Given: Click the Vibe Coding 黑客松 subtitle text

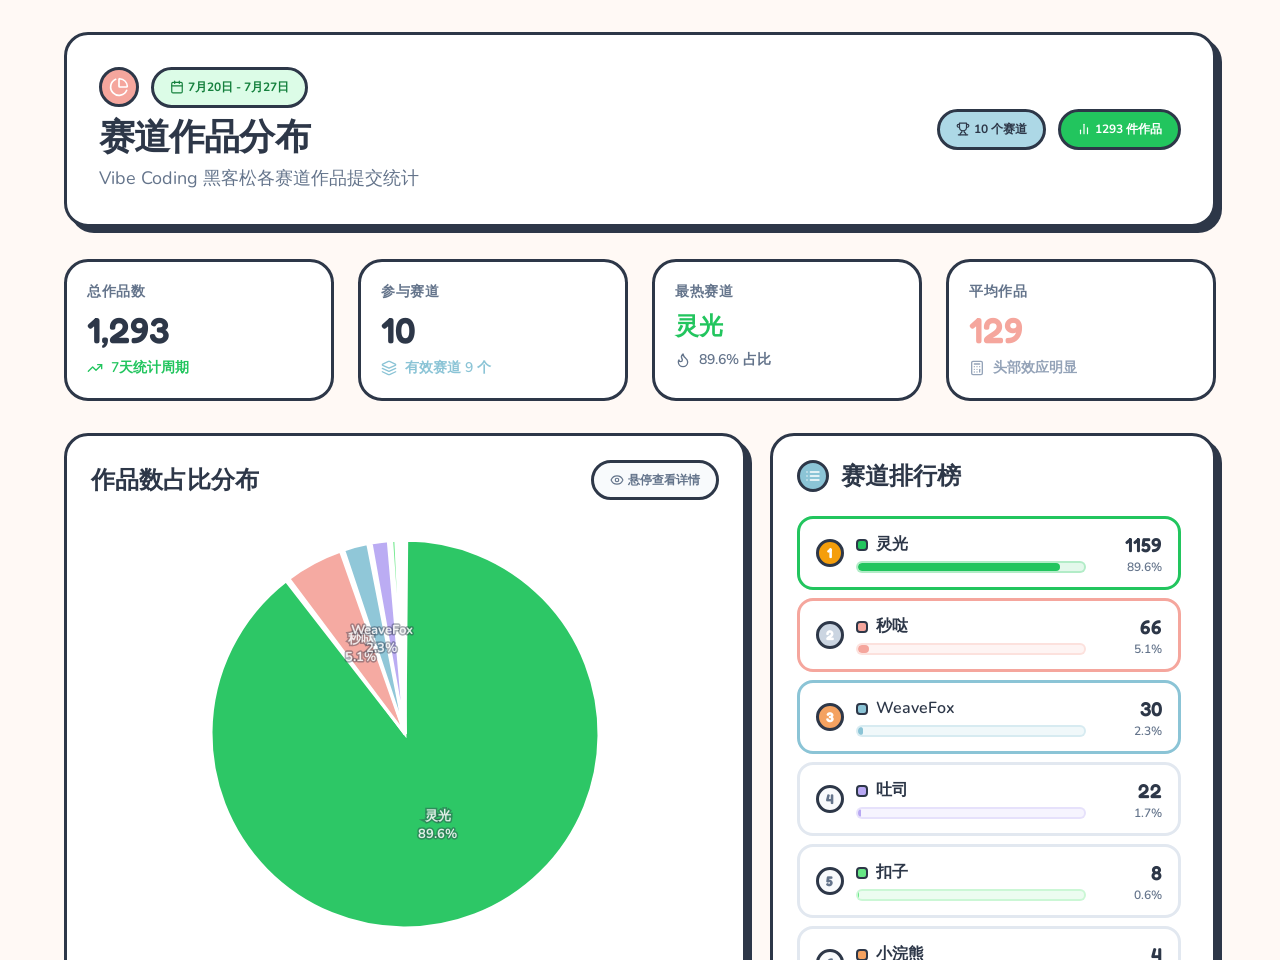Looking at the screenshot, I should click(259, 178).
